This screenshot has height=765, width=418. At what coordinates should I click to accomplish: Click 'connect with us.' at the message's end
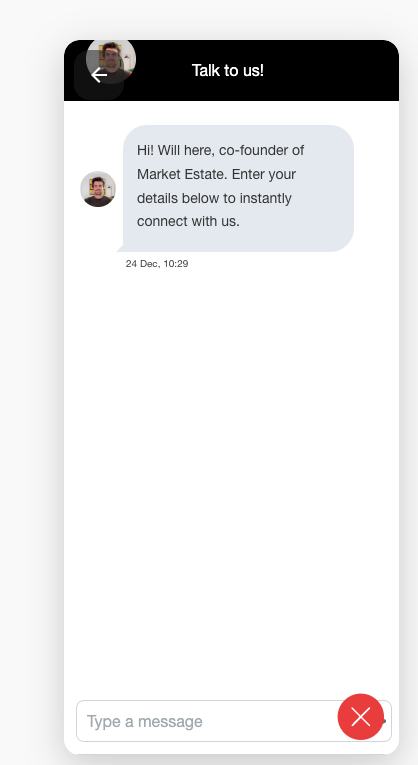point(188,221)
